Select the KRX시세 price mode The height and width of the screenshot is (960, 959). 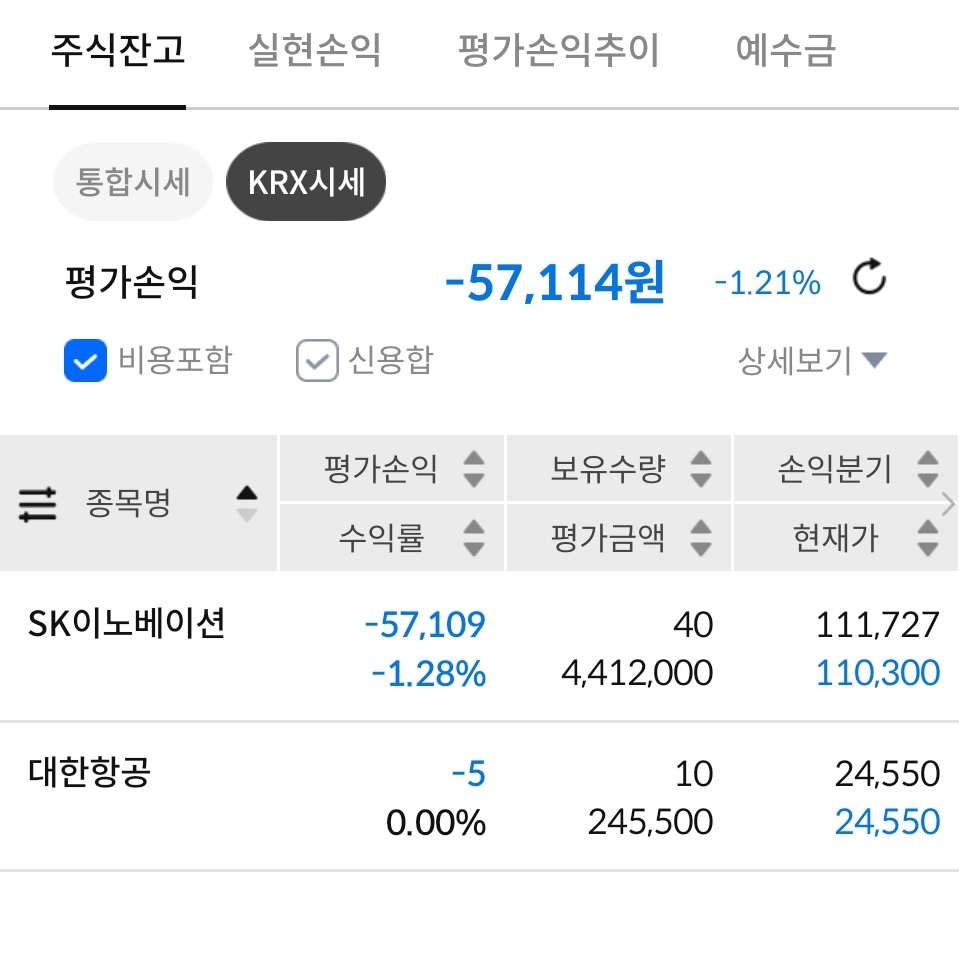pyautogui.click(x=306, y=183)
